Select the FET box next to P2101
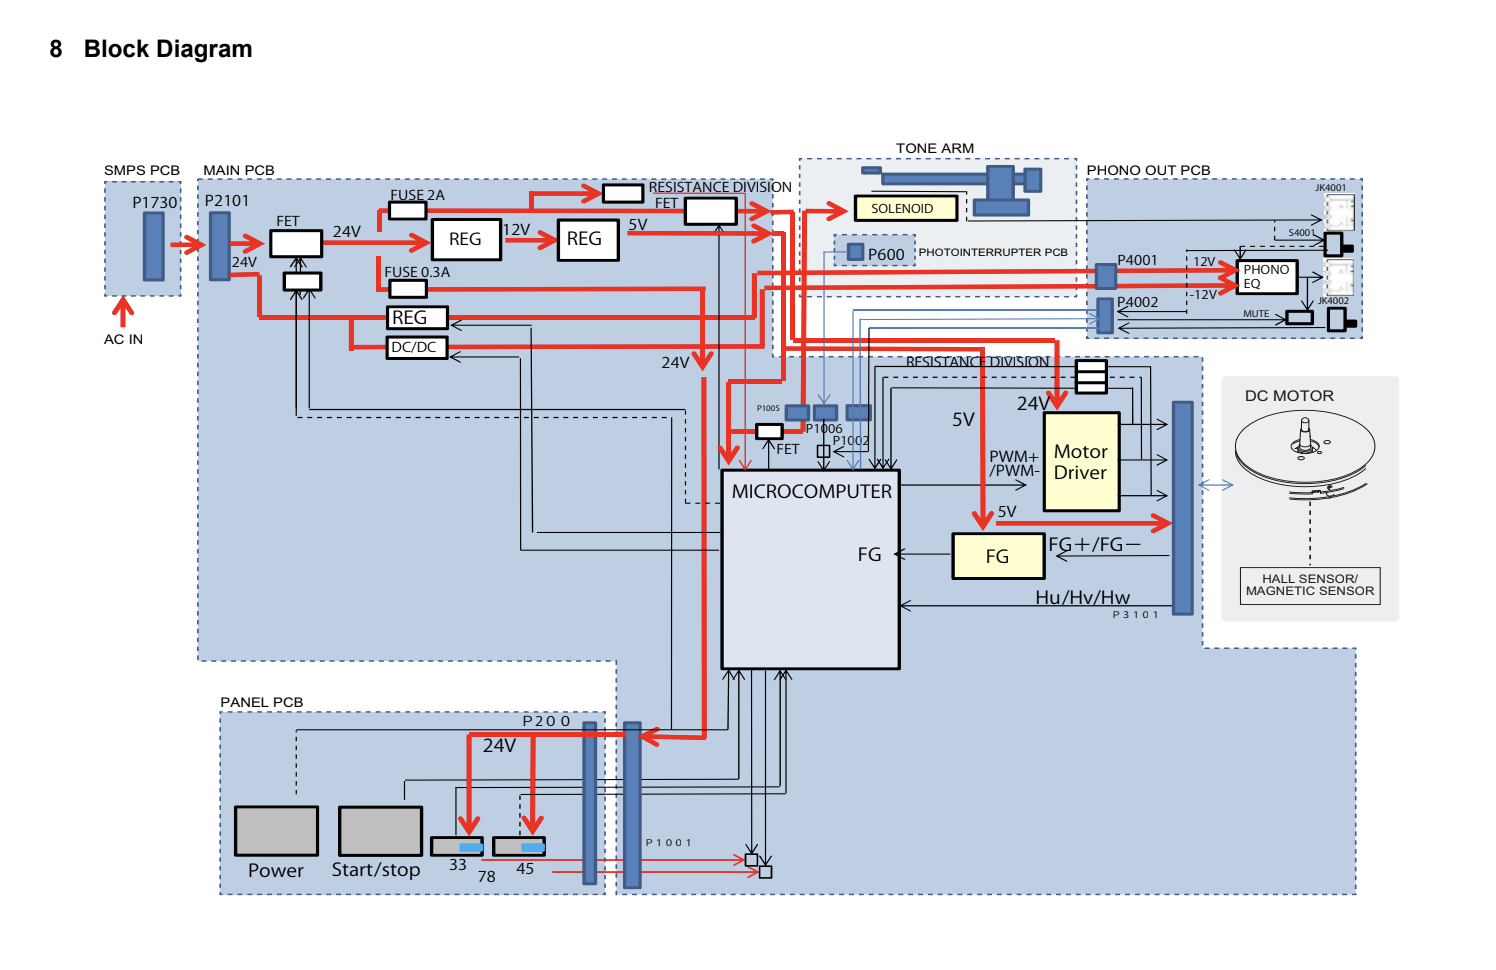Image resolution: width=1496 pixels, height=970 pixels. [x=296, y=243]
